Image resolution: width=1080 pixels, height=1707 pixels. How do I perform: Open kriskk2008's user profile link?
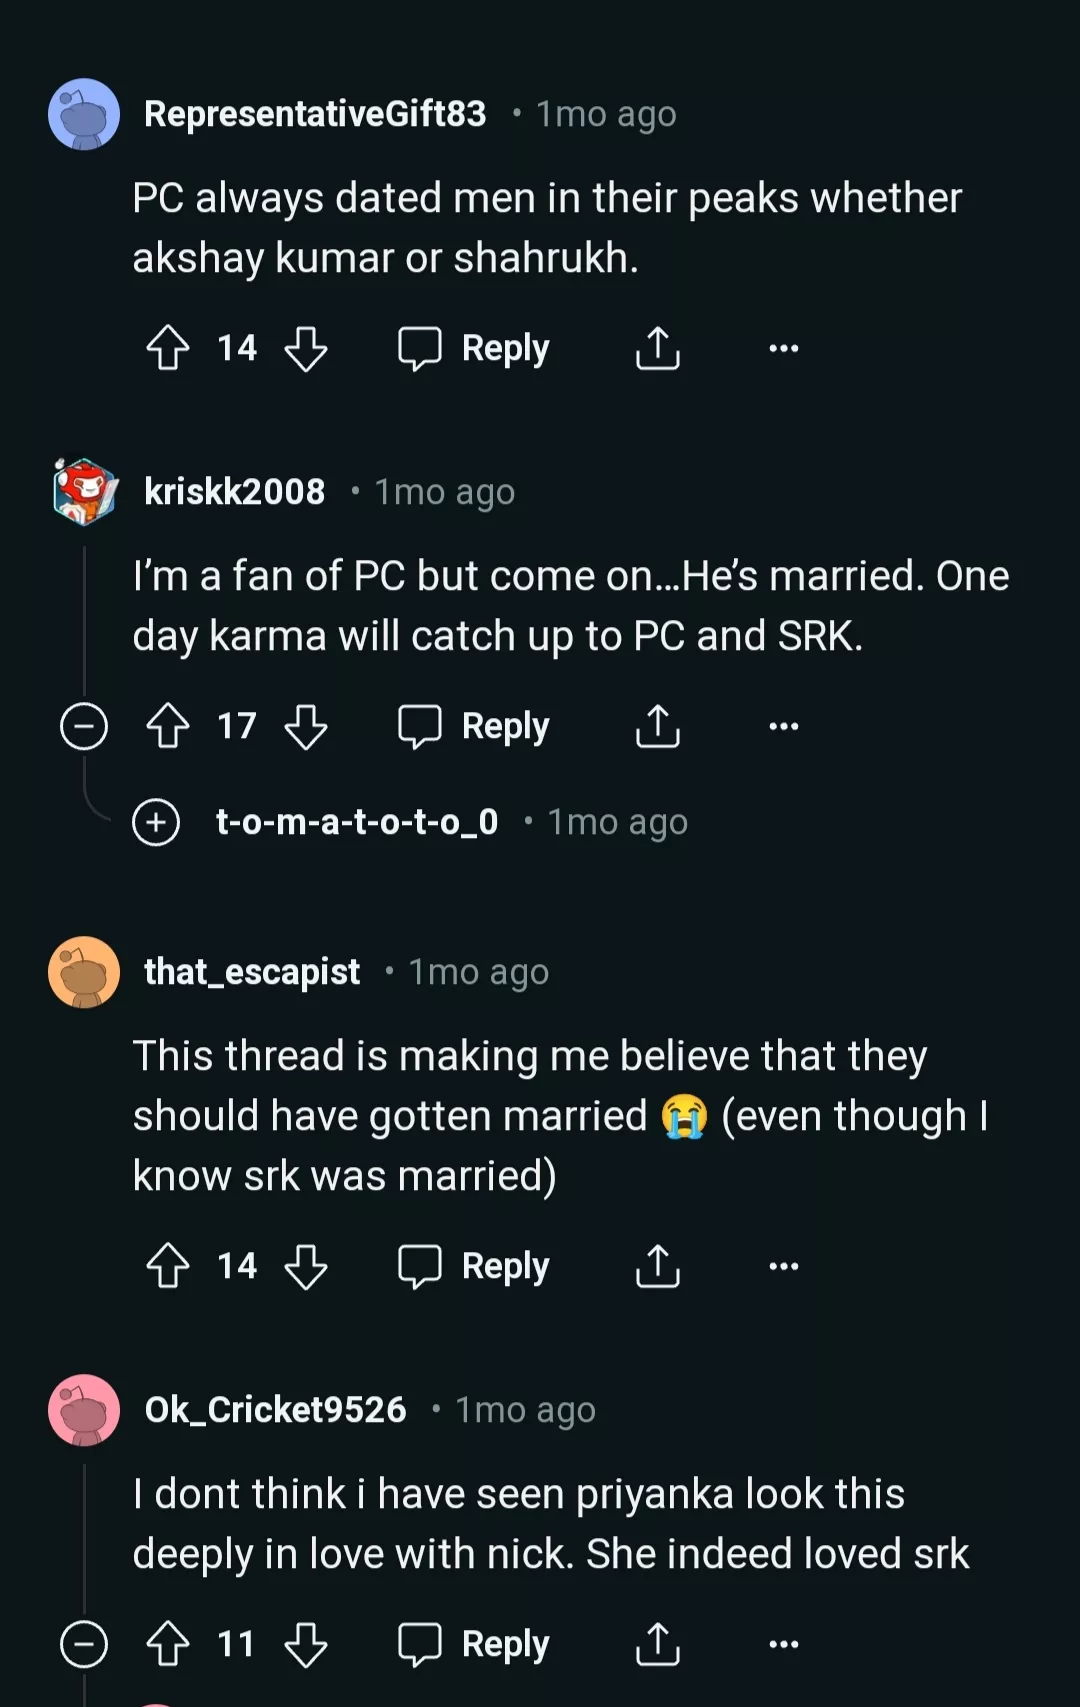click(235, 492)
